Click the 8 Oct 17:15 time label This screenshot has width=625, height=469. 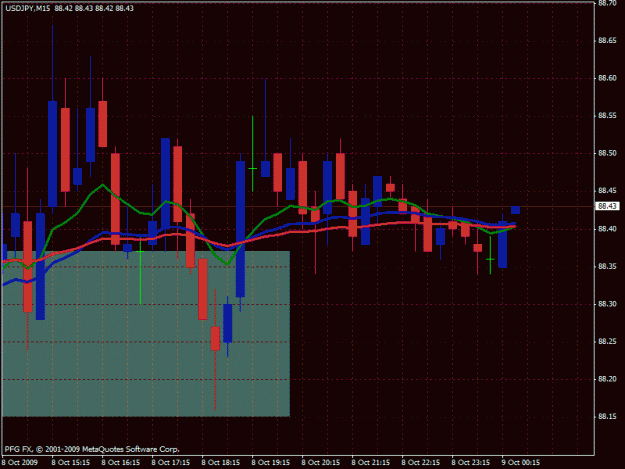[x=171, y=463]
